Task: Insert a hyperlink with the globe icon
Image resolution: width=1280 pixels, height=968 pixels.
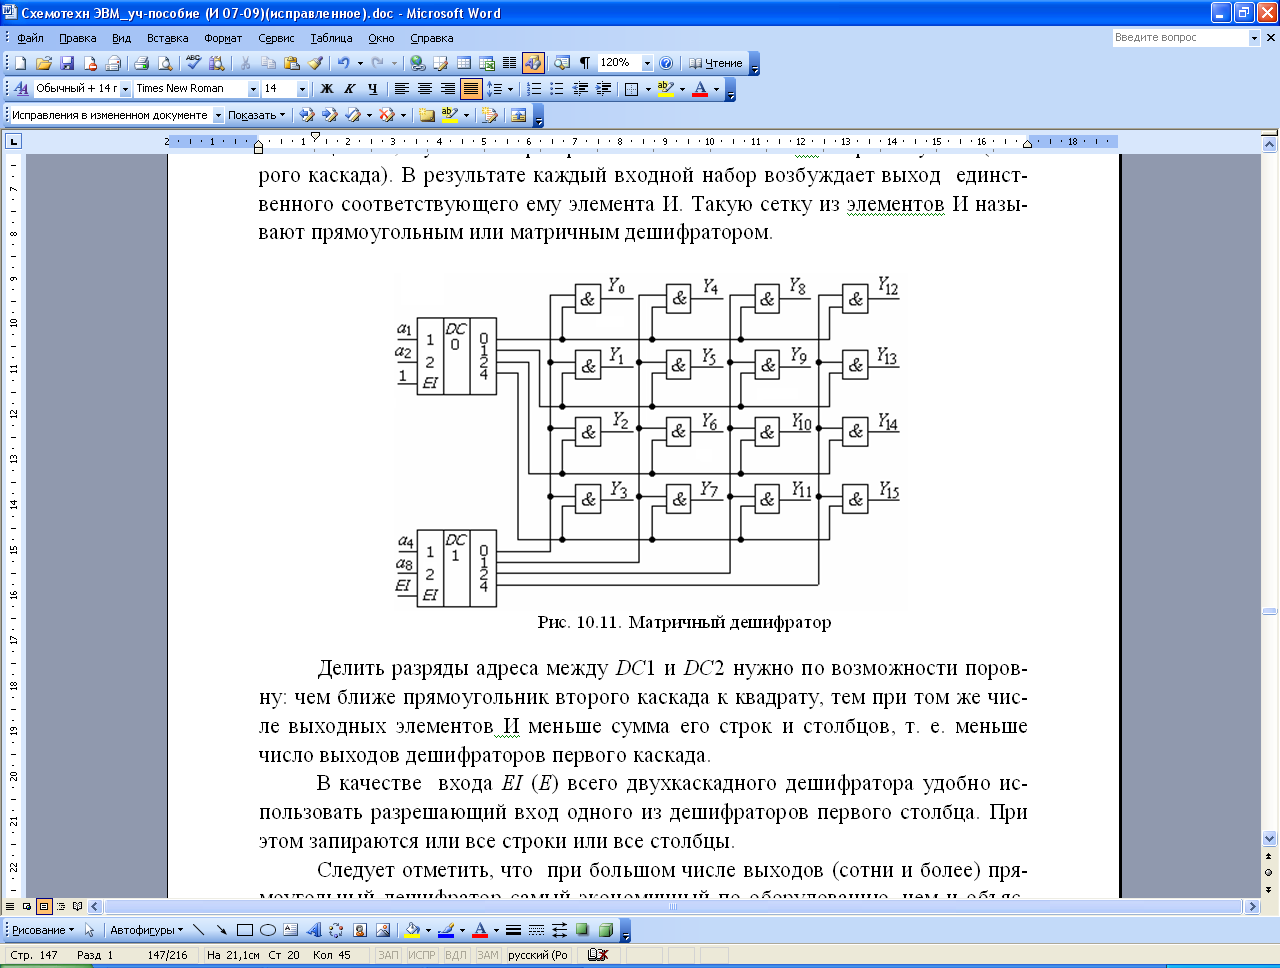Action: point(417,63)
